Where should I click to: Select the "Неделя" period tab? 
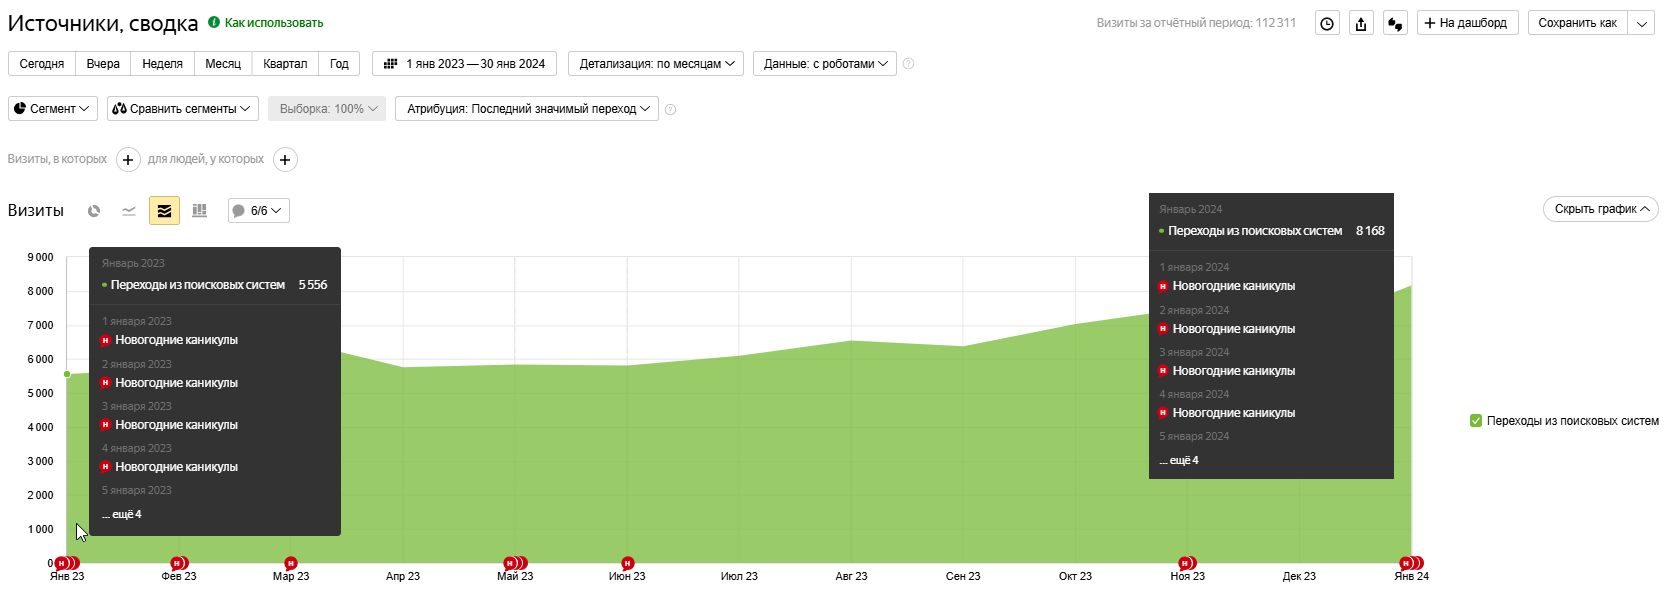point(162,64)
